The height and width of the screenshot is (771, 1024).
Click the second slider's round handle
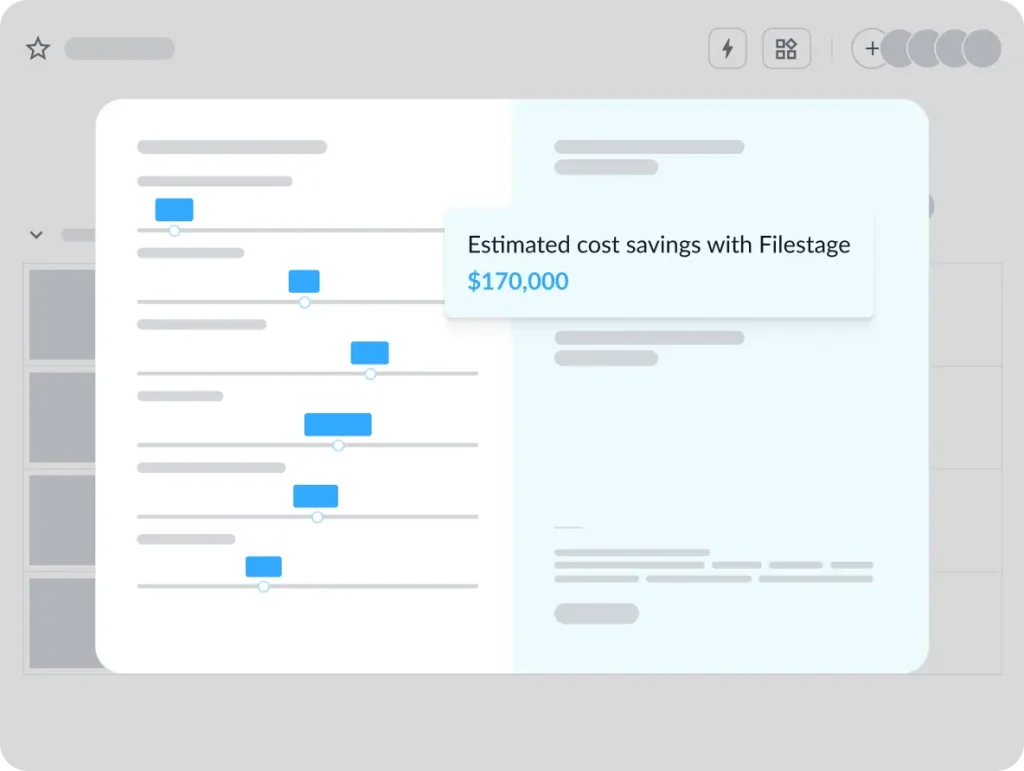tap(304, 302)
